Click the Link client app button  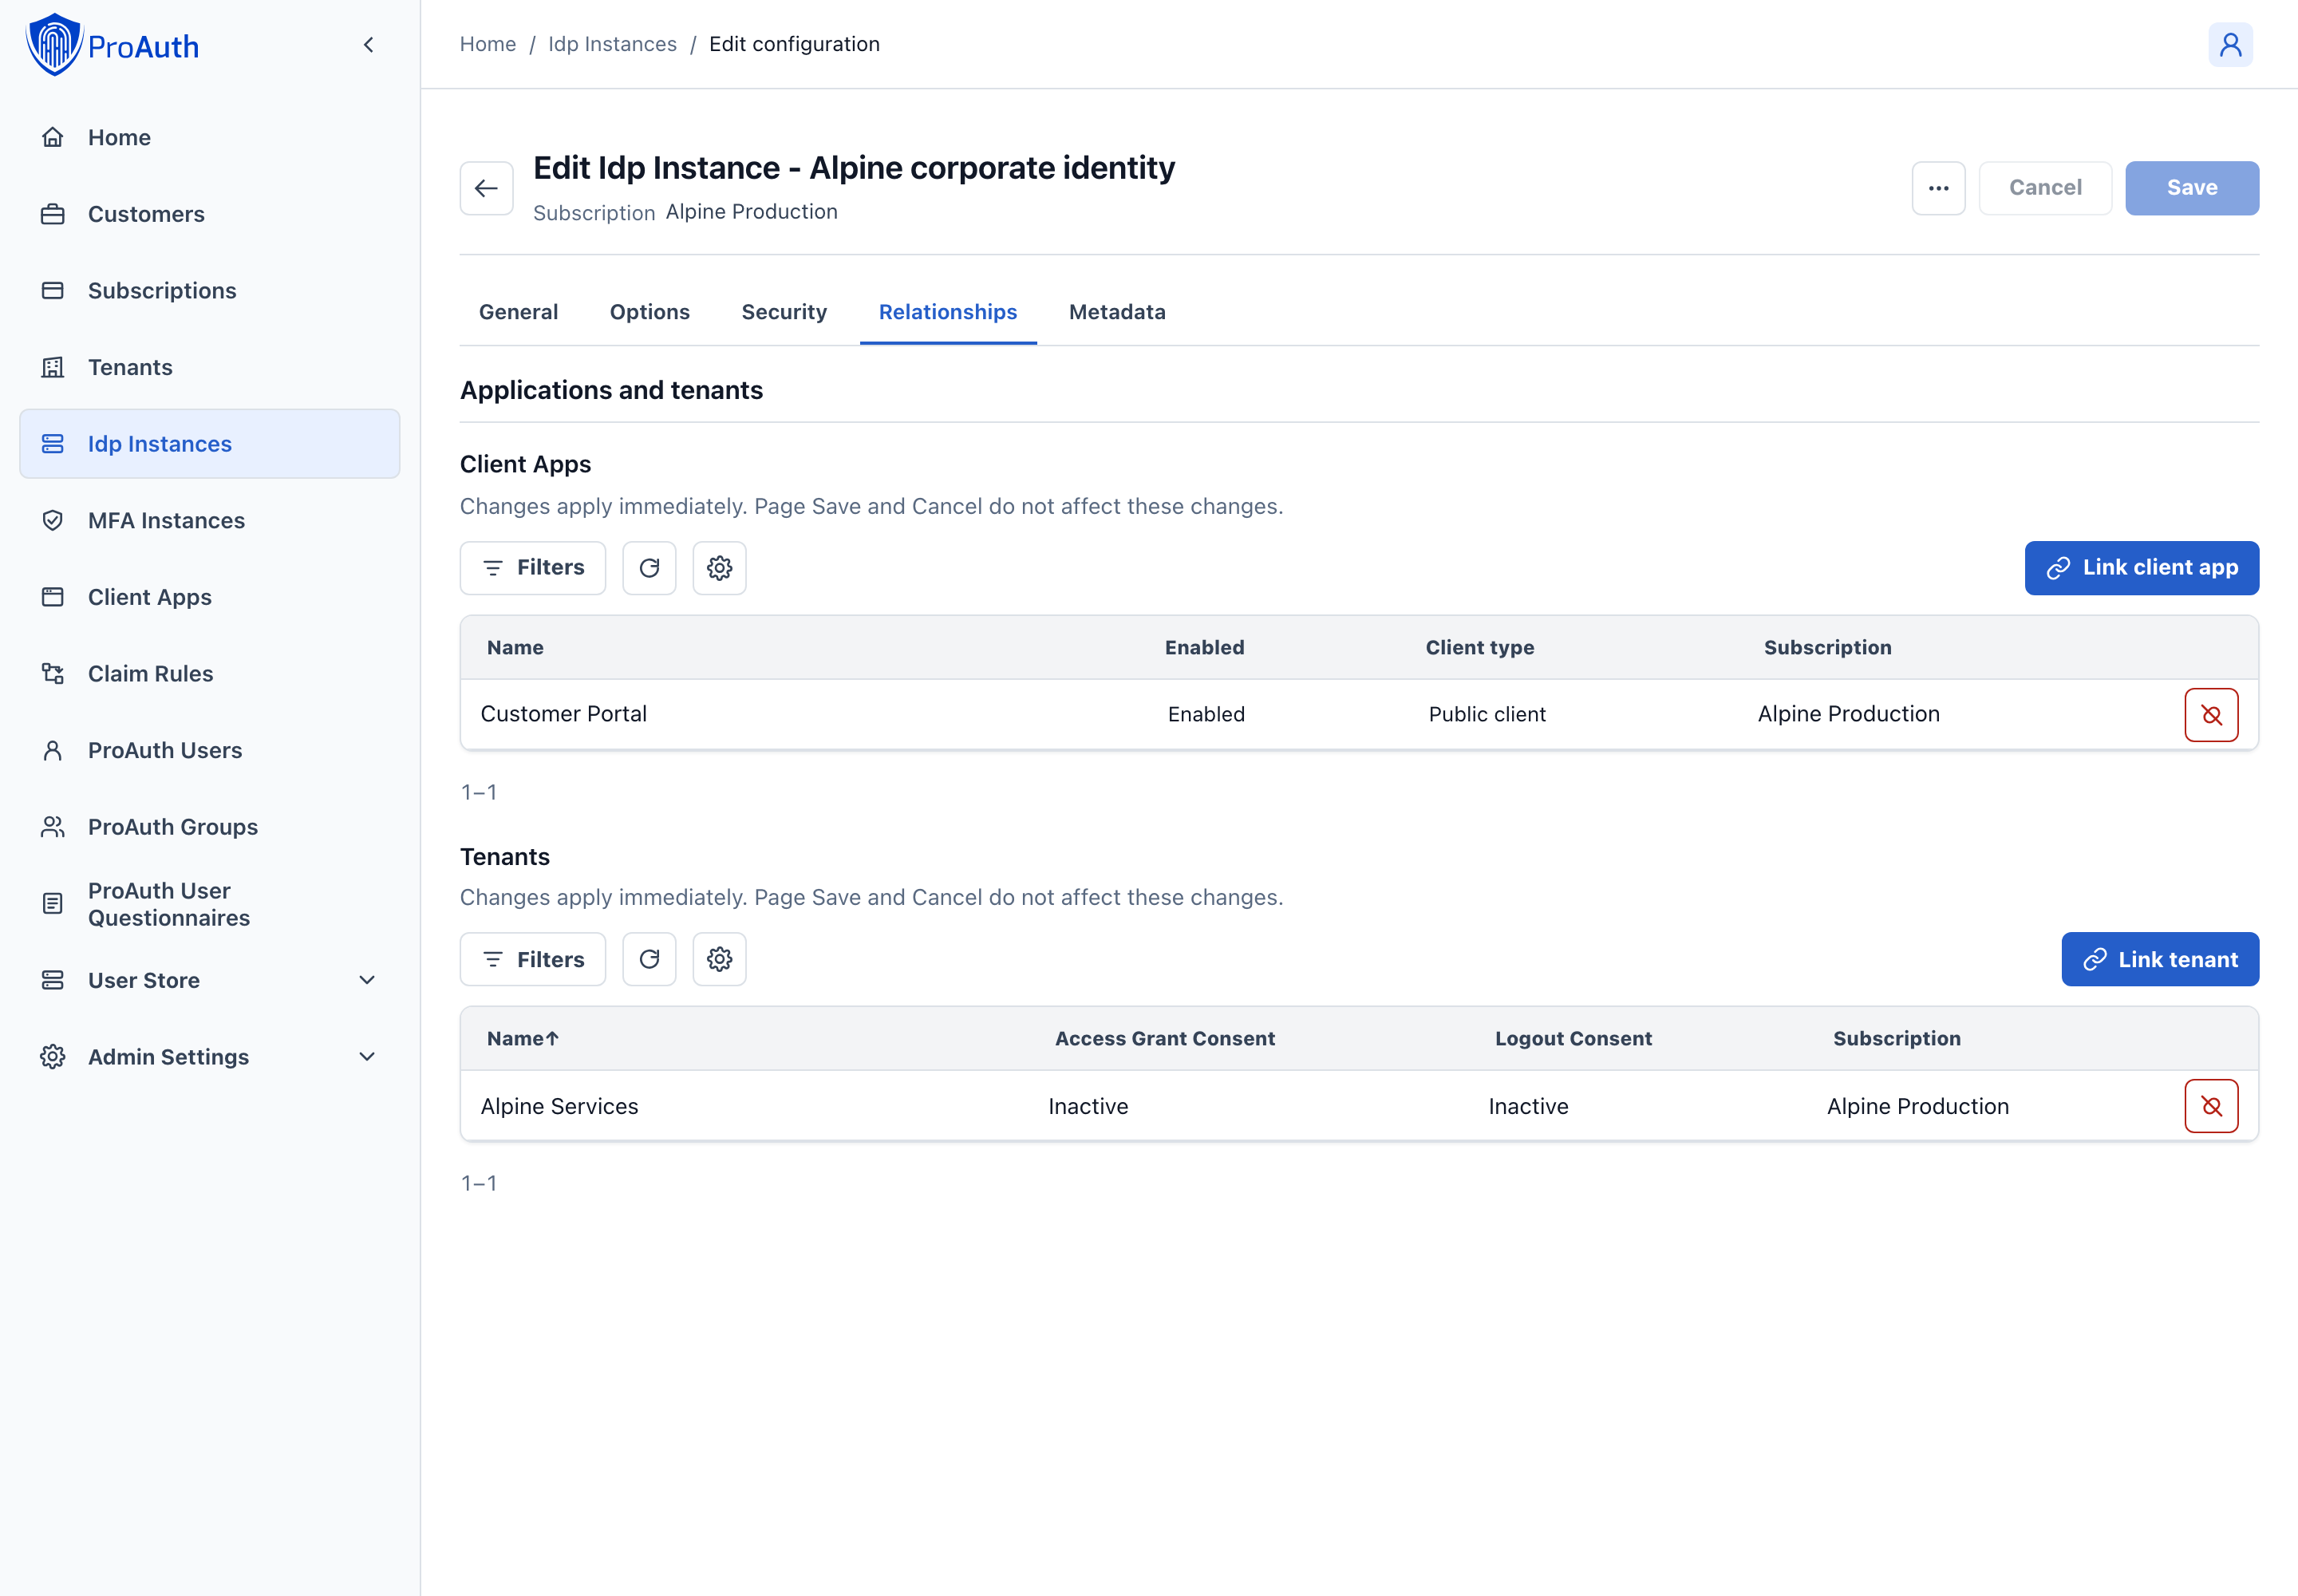[x=2141, y=568]
